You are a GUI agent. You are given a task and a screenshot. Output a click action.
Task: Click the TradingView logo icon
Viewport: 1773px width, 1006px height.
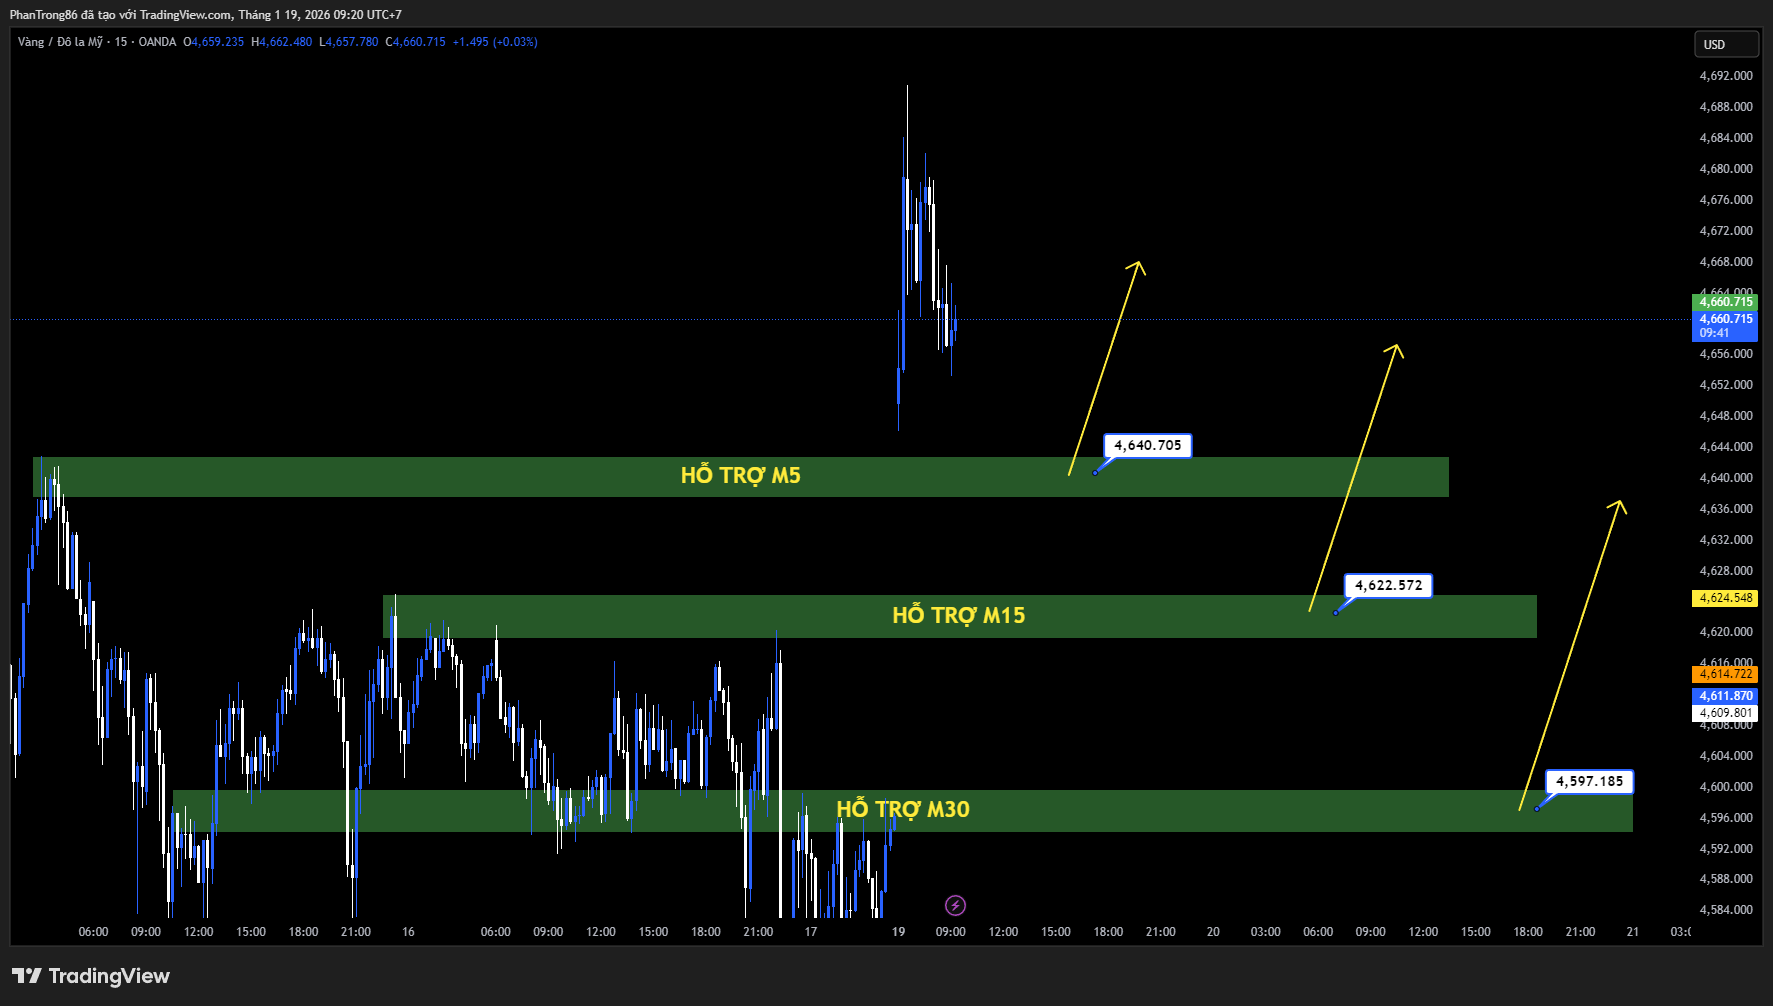27,976
